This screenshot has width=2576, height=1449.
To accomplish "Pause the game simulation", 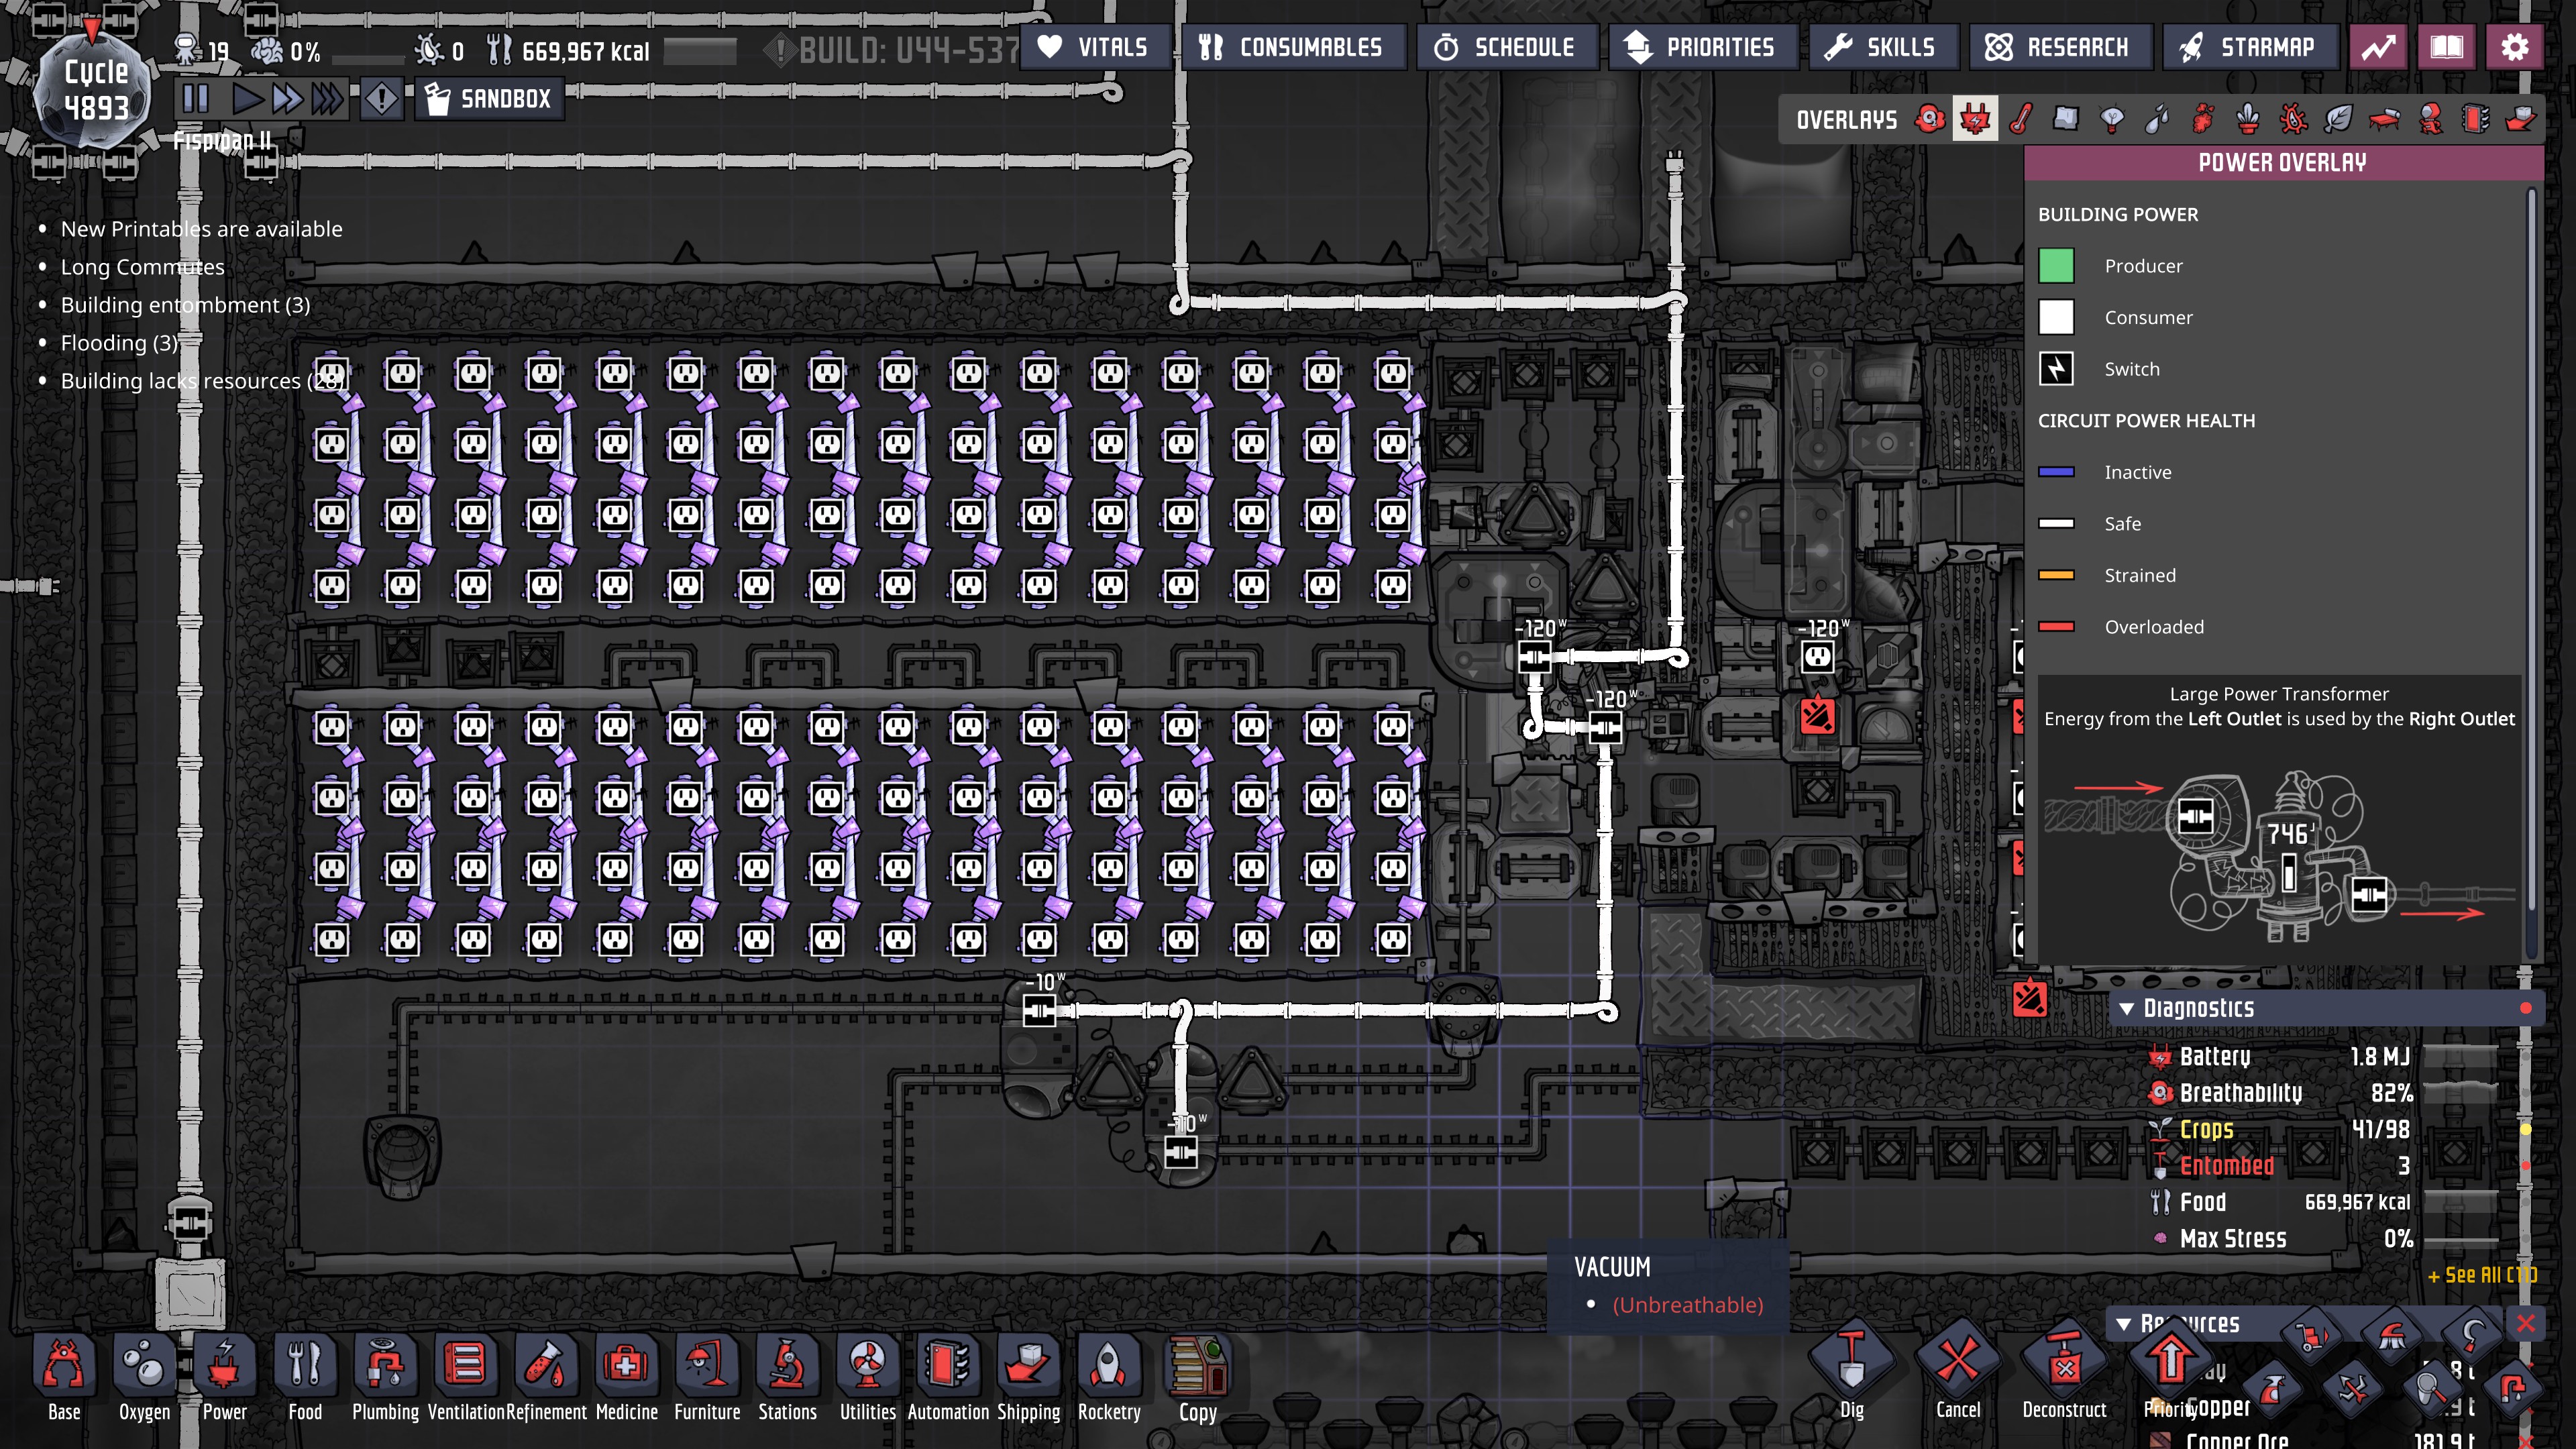I will coord(195,99).
